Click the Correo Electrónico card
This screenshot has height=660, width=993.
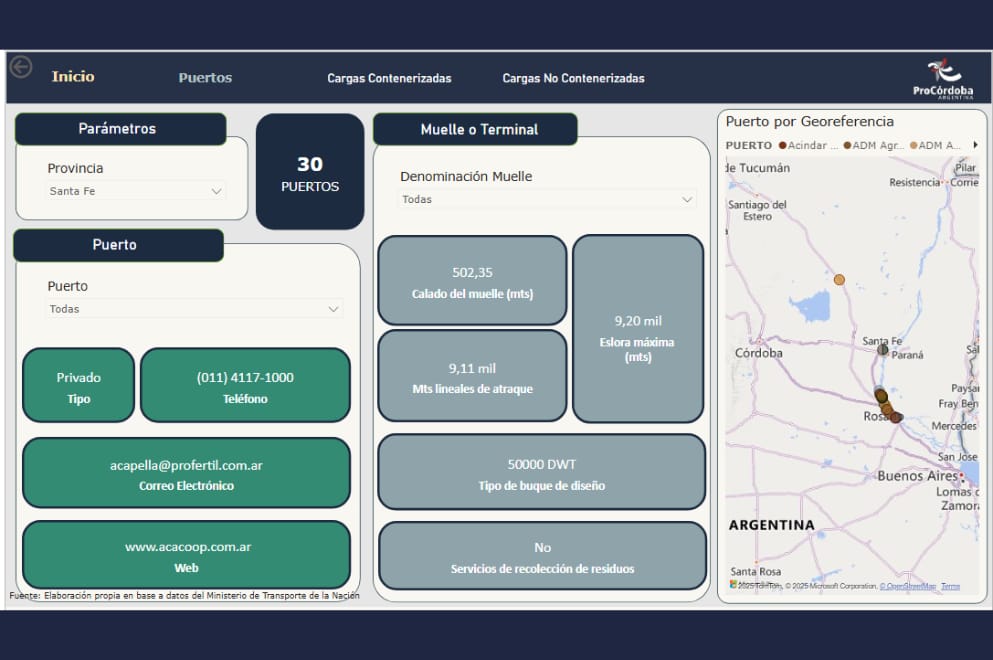186,473
